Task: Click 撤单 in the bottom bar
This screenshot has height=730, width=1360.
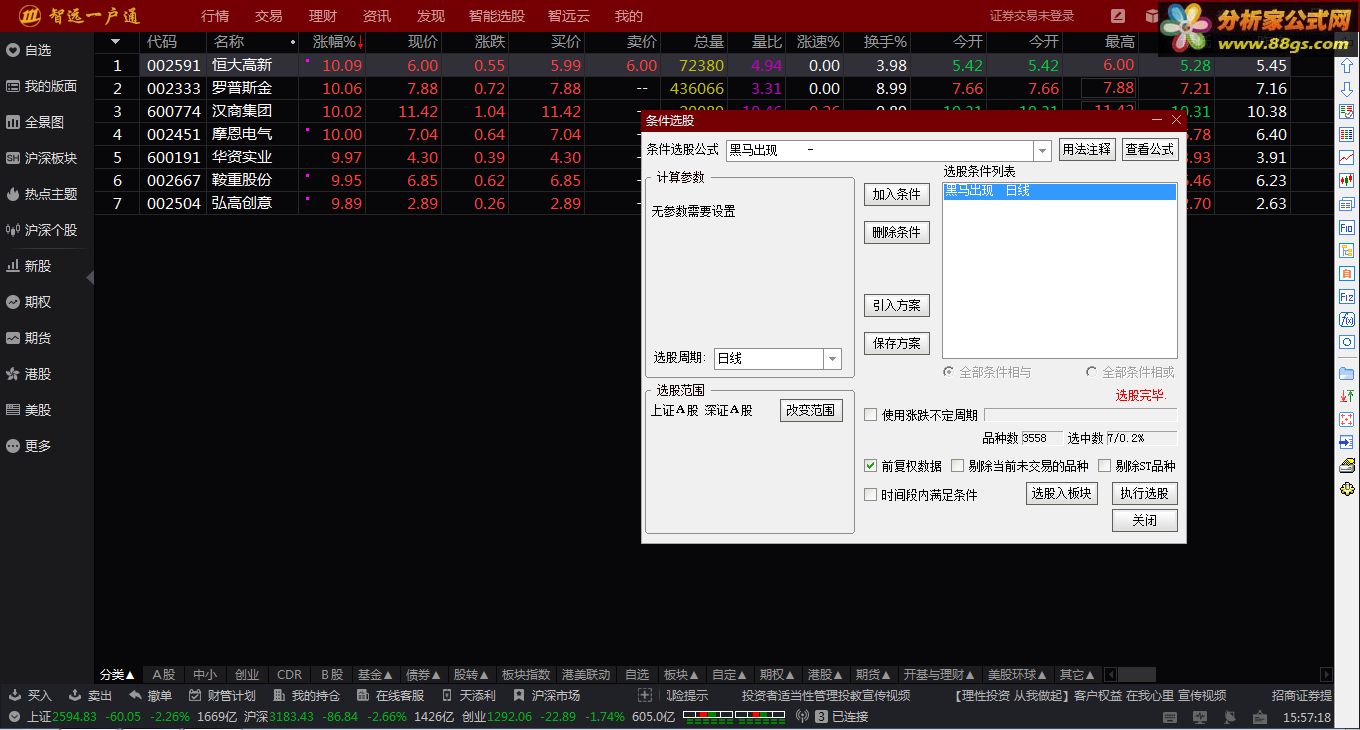Action: coord(150,696)
